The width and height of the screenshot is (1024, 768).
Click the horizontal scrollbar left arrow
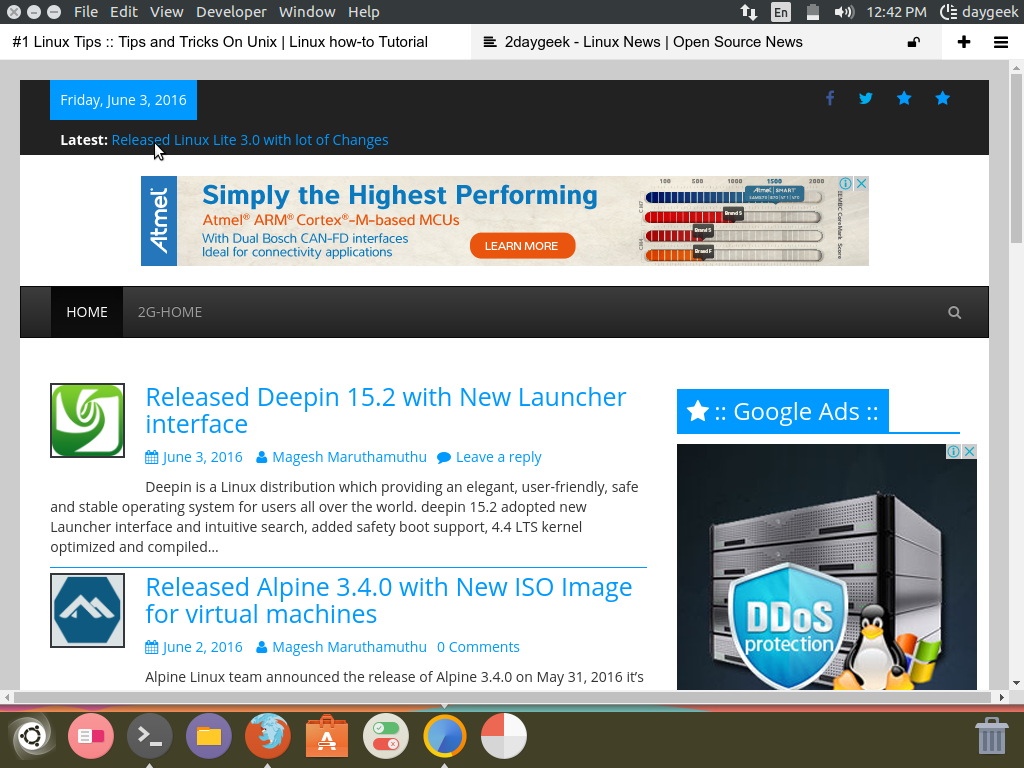pos(7,697)
